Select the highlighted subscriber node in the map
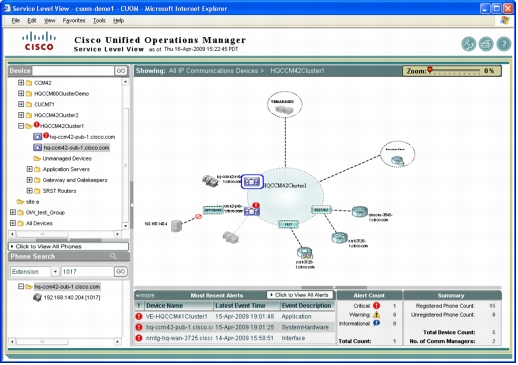Viewport: 518px width, 365px height. [x=252, y=182]
